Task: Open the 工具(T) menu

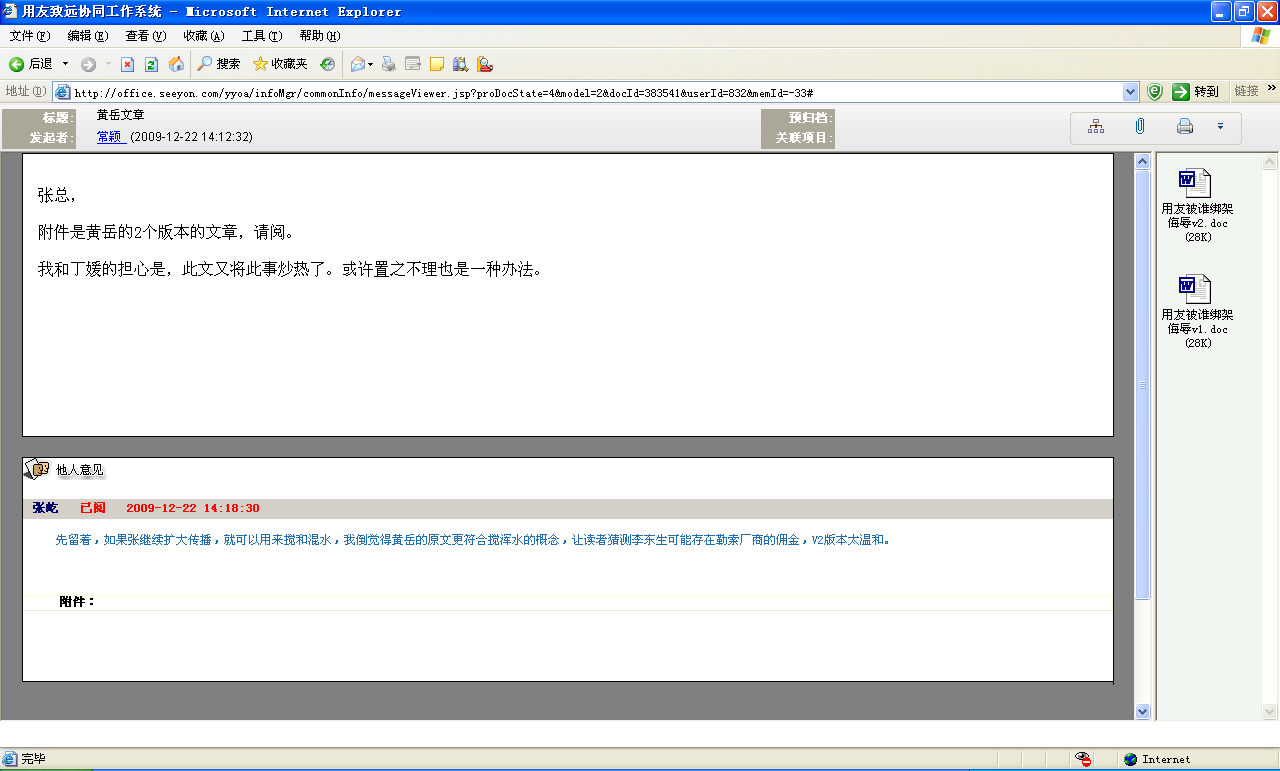Action: point(261,36)
